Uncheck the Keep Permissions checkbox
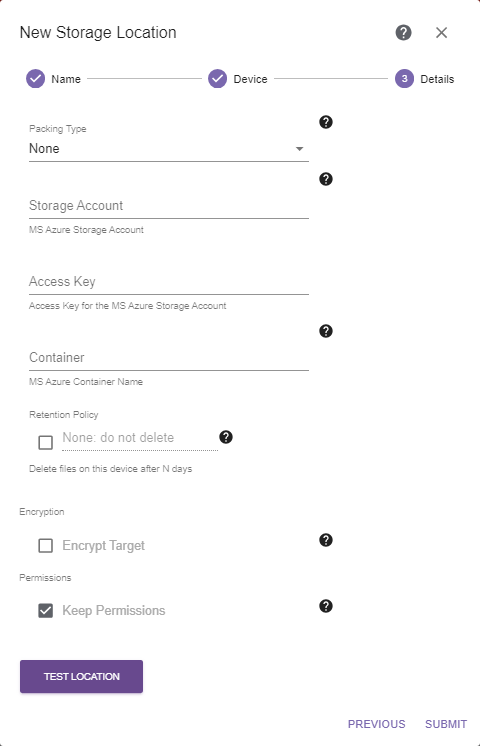This screenshot has height=746, width=480. coord(46,610)
